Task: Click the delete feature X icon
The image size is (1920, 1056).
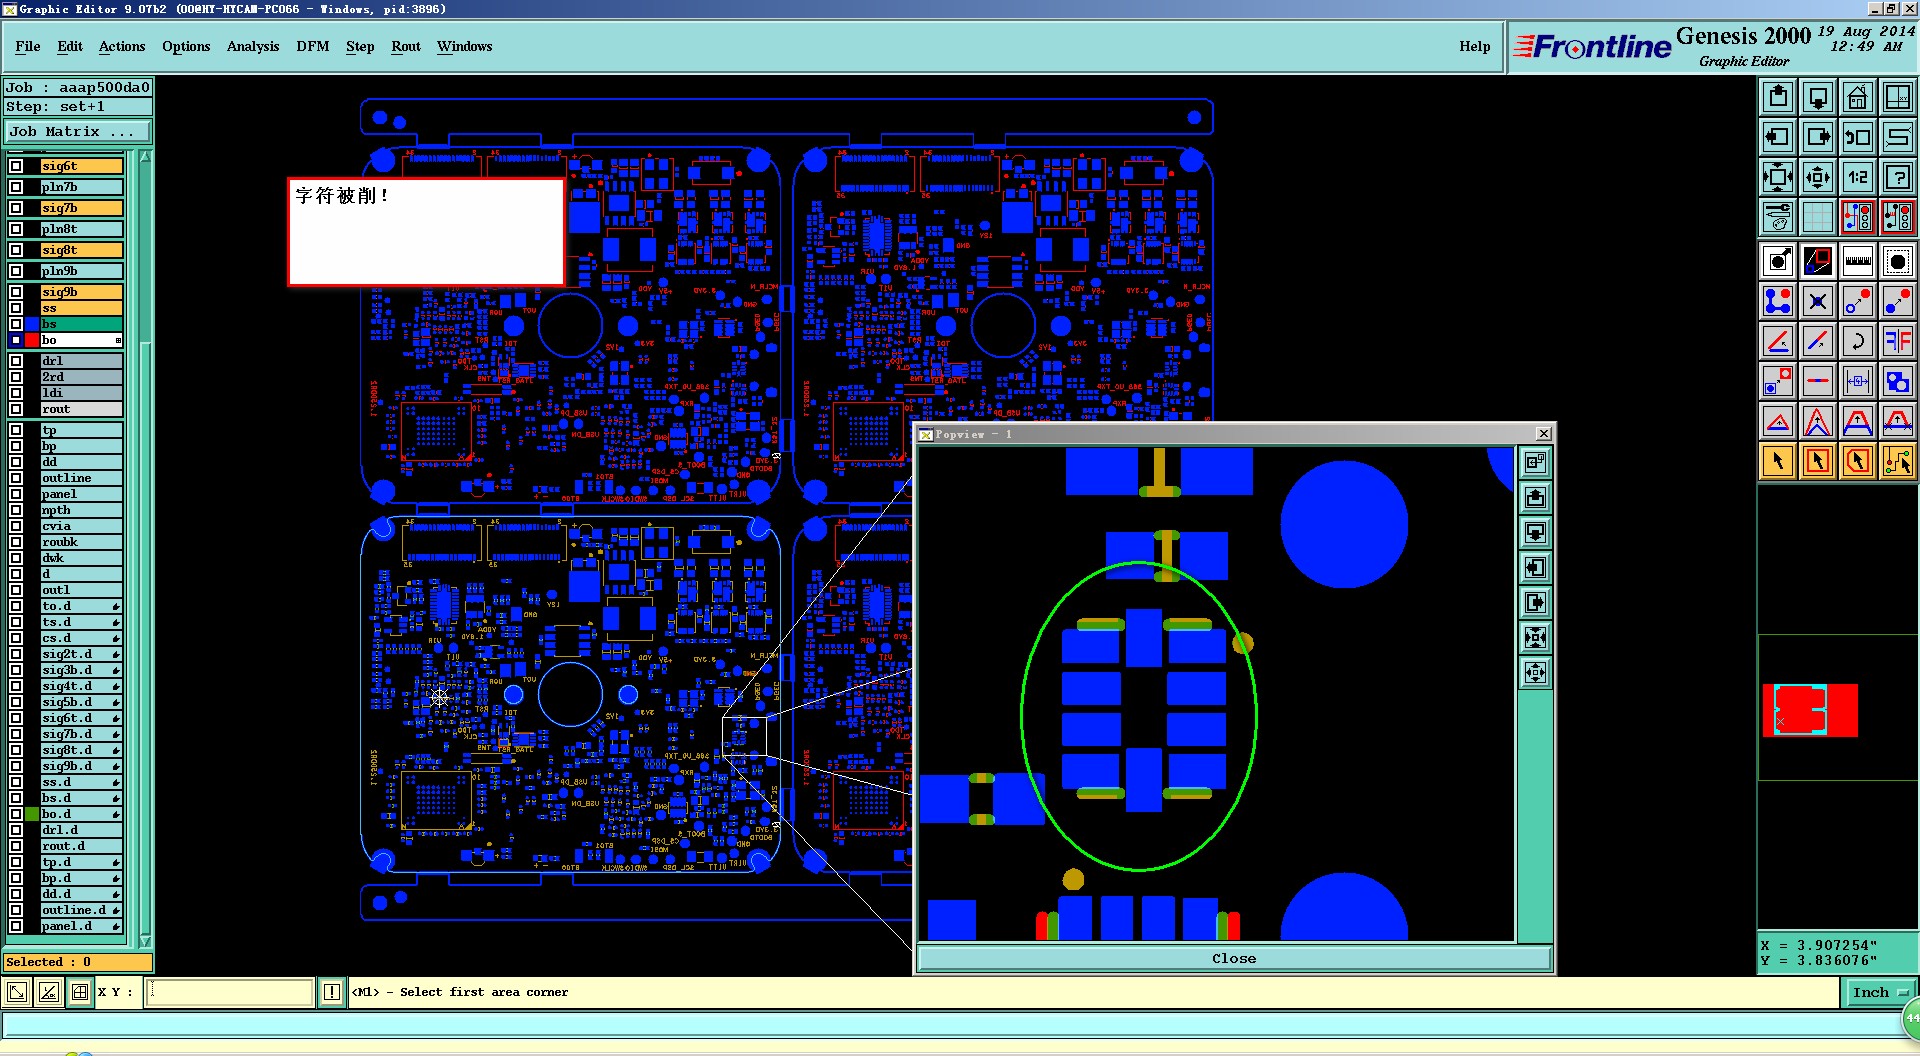Action: (1818, 301)
